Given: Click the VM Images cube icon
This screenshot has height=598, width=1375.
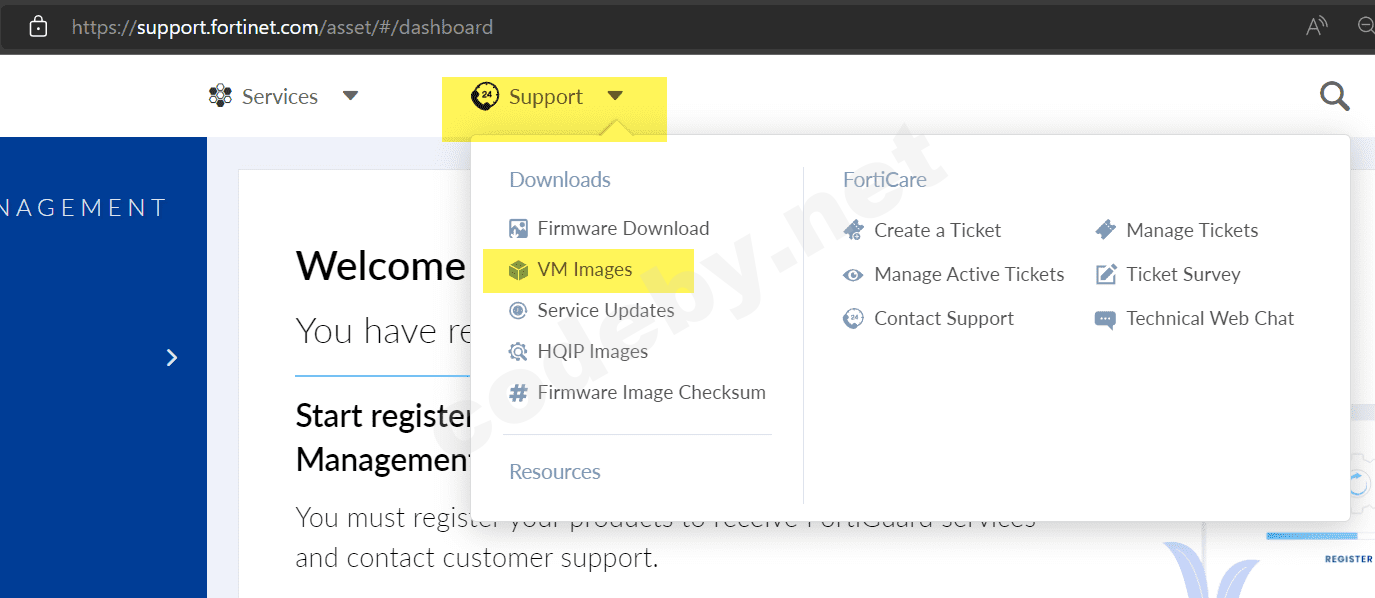Looking at the screenshot, I should click(x=518, y=270).
